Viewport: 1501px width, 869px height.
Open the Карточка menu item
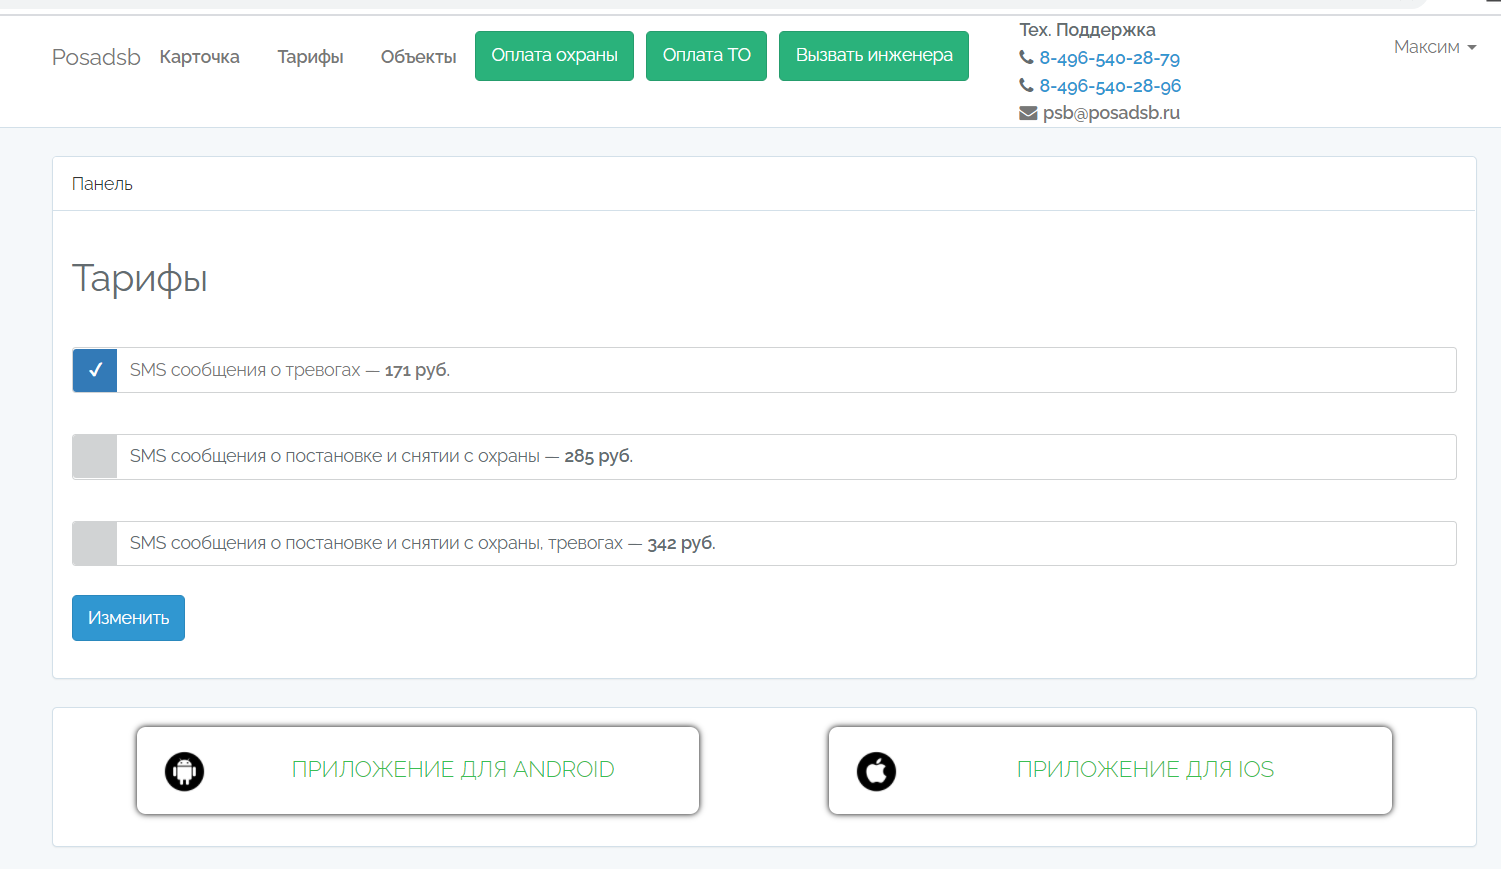(x=200, y=57)
